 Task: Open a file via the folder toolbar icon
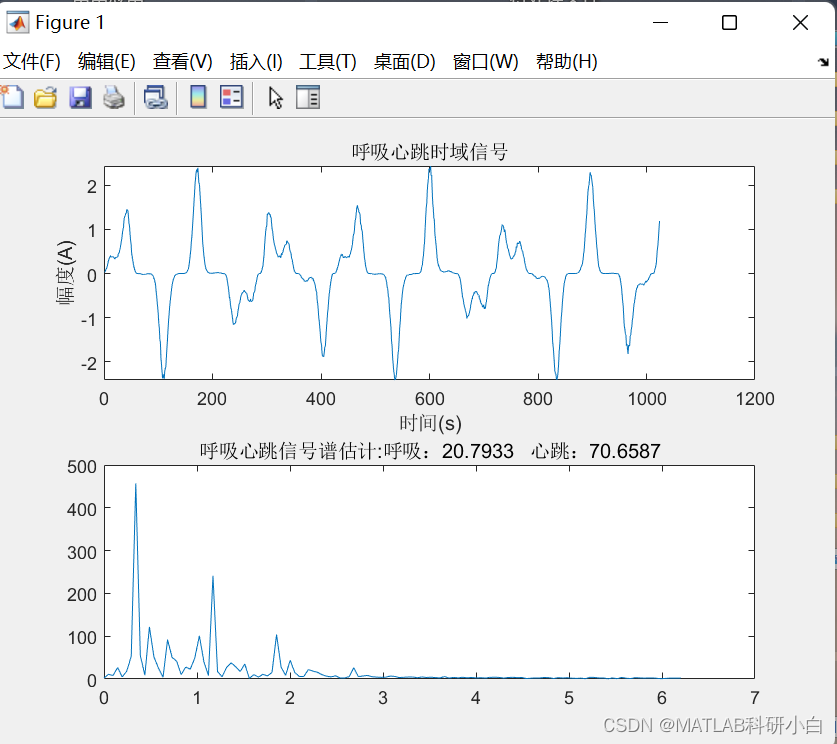44,97
